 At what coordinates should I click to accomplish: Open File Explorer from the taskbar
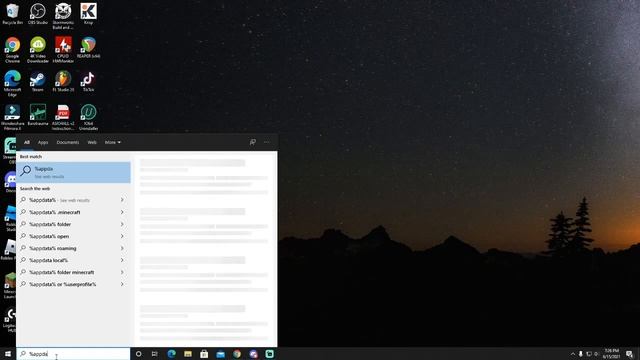[188, 354]
